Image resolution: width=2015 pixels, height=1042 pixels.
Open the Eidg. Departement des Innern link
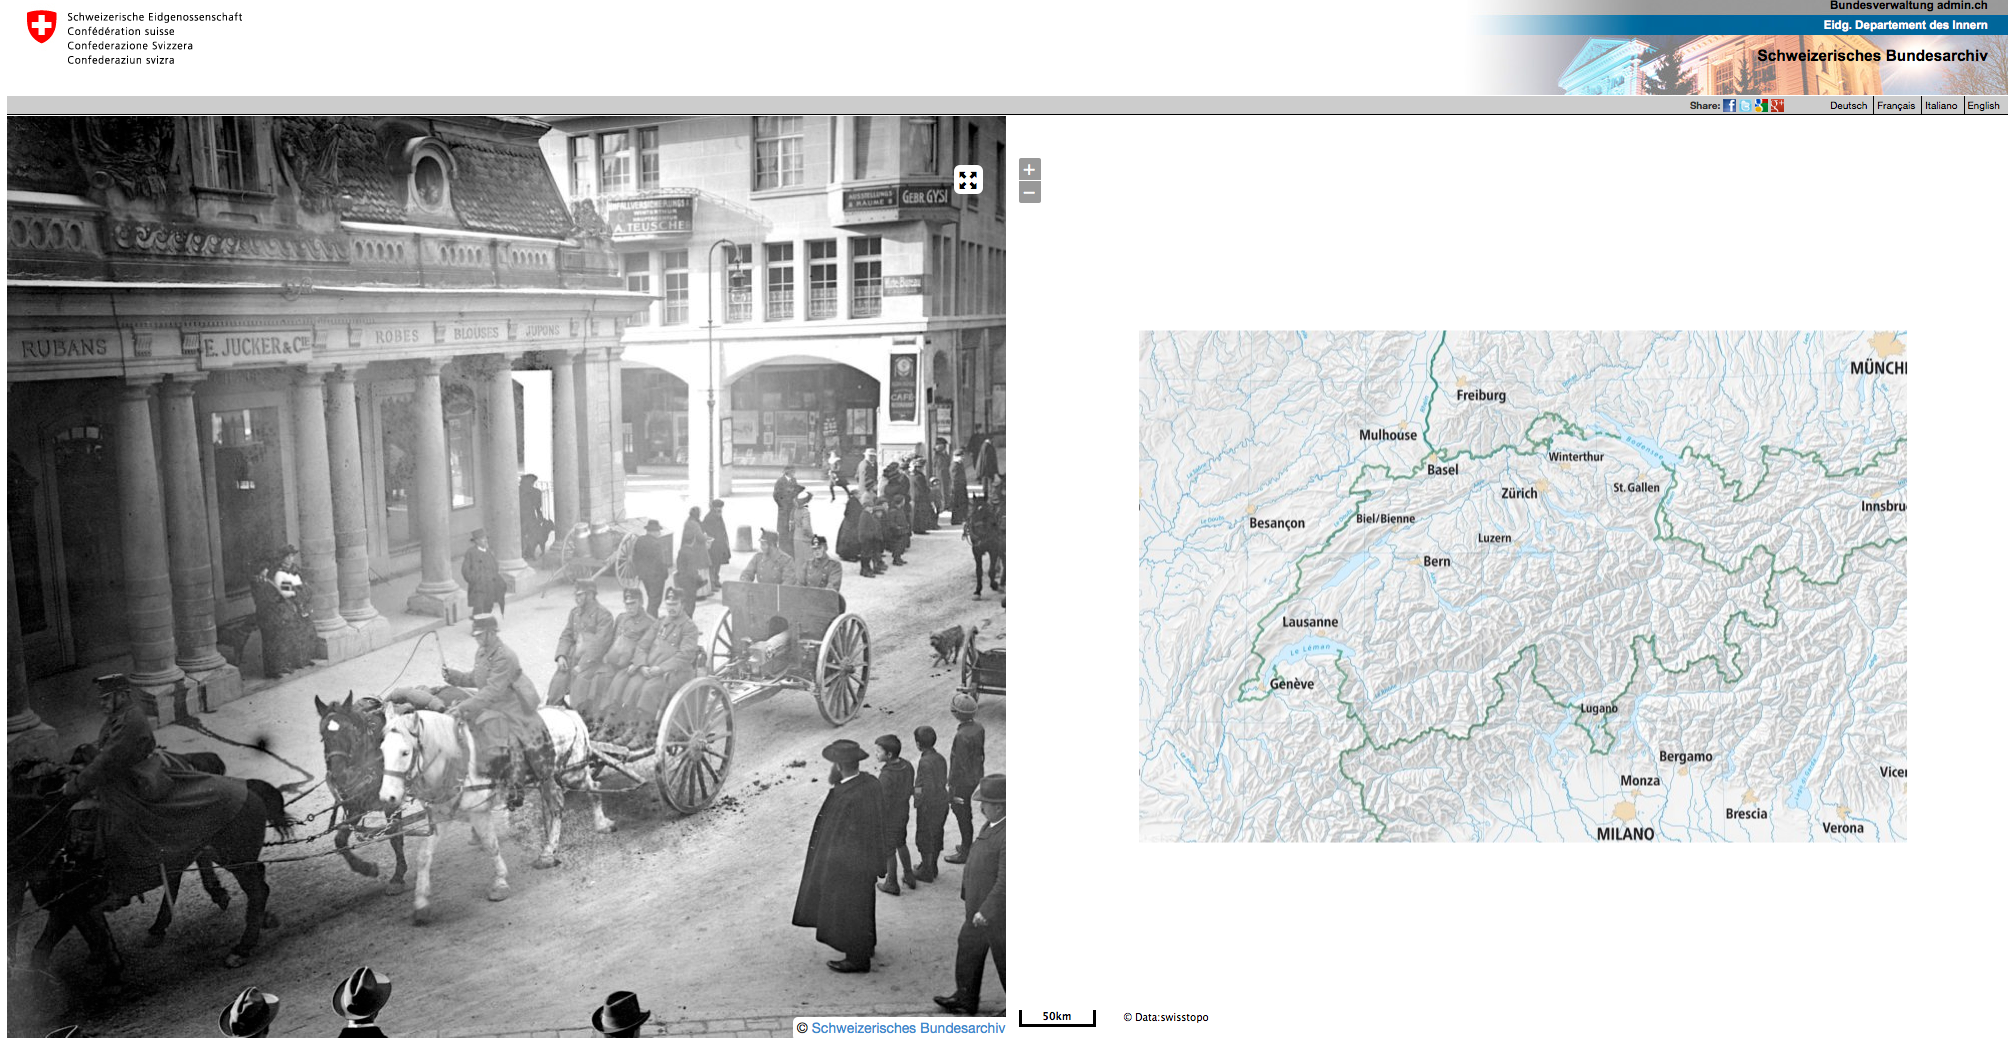[x=1904, y=25]
